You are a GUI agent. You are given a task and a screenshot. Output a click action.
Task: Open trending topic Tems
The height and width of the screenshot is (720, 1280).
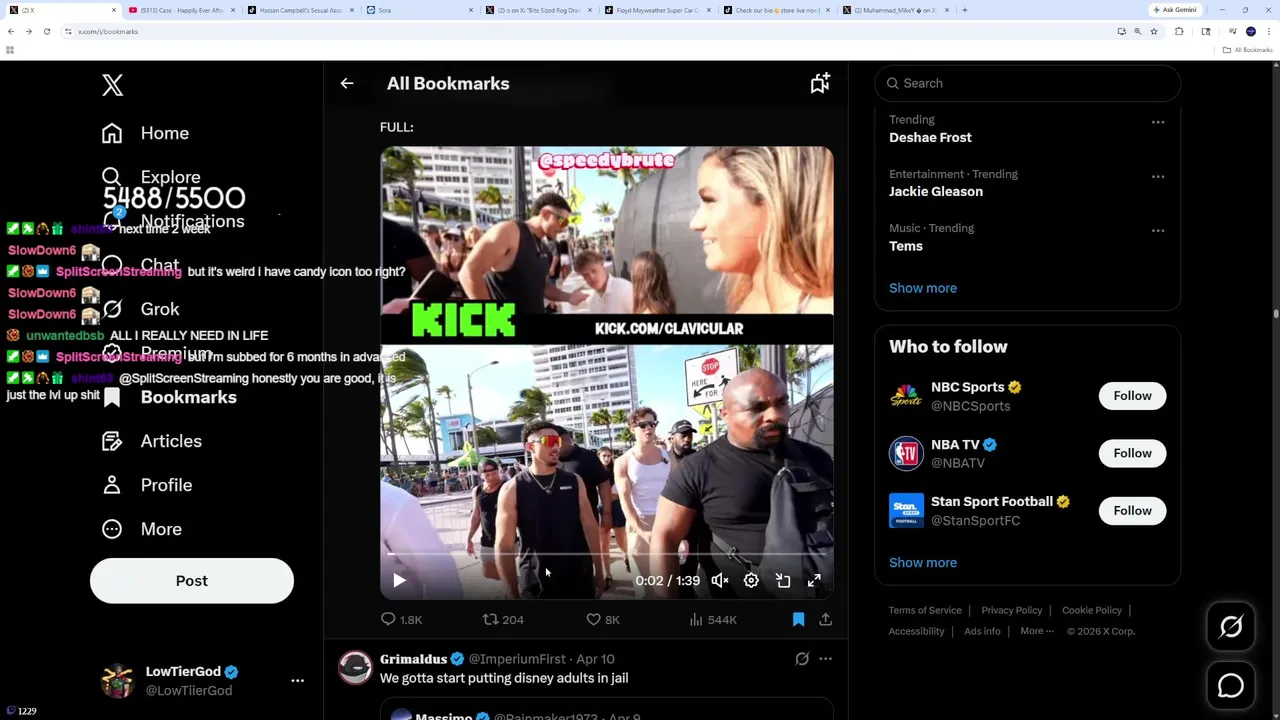tap(906, 246)
